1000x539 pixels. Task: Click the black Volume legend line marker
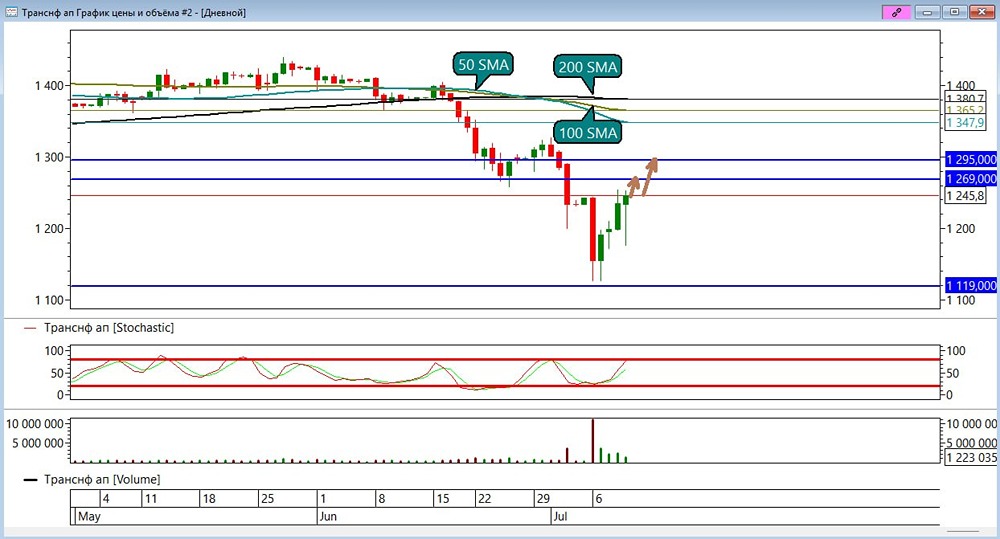click(x=30, y=480)
